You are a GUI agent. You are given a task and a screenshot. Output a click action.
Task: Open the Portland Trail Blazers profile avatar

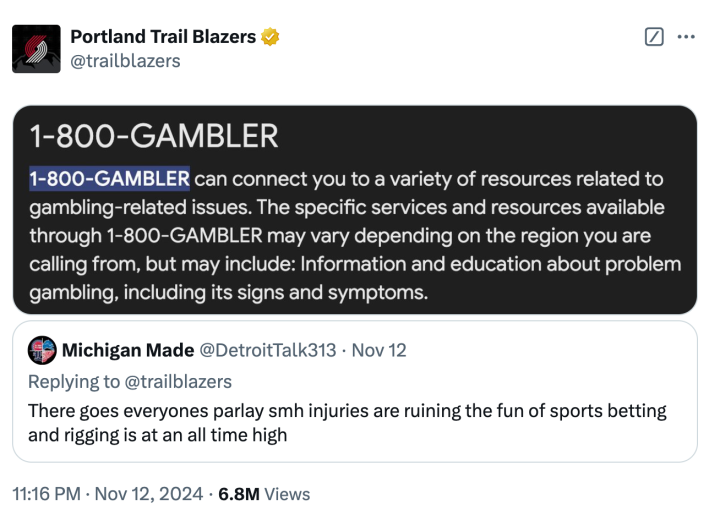(x=37, y=48)
